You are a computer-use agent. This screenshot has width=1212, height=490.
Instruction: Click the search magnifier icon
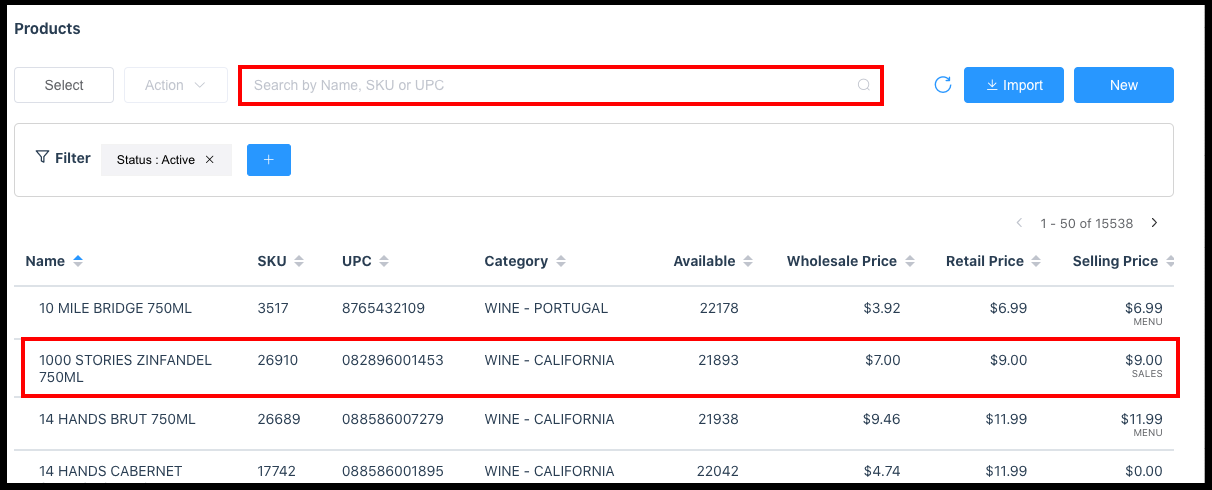[864, 85]
